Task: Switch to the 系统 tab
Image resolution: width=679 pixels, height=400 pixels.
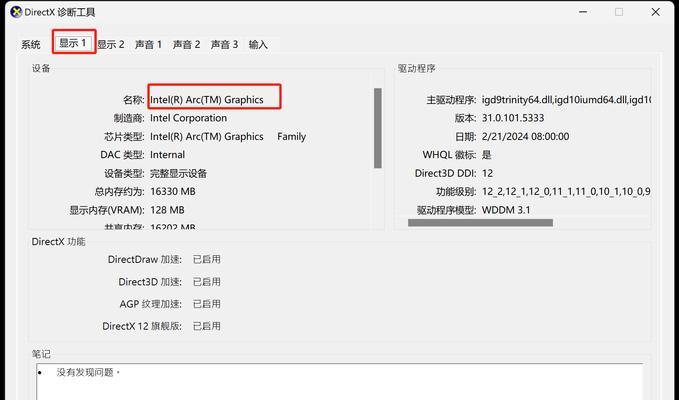Action: (x=31, y=45)
